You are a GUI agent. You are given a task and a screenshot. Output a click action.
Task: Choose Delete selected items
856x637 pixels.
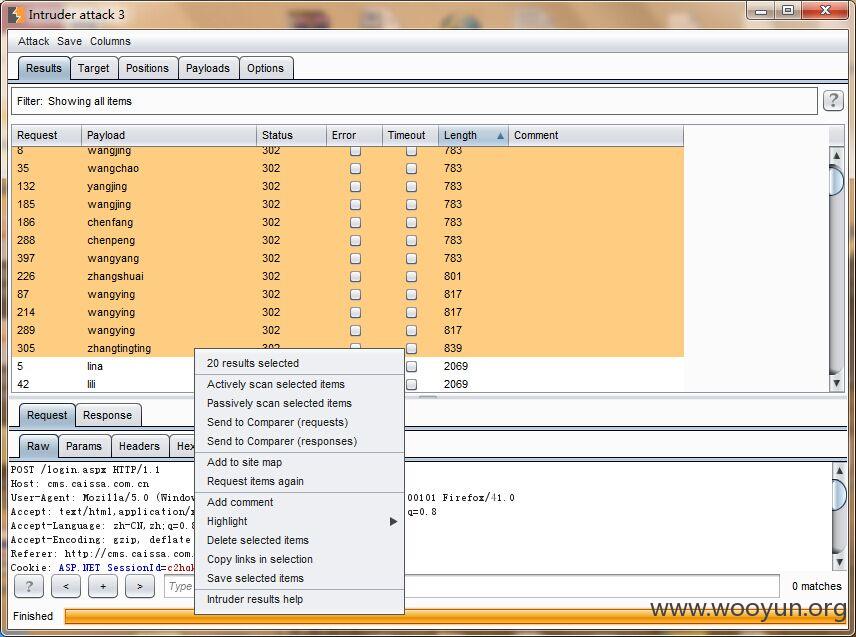pos(299,540)
